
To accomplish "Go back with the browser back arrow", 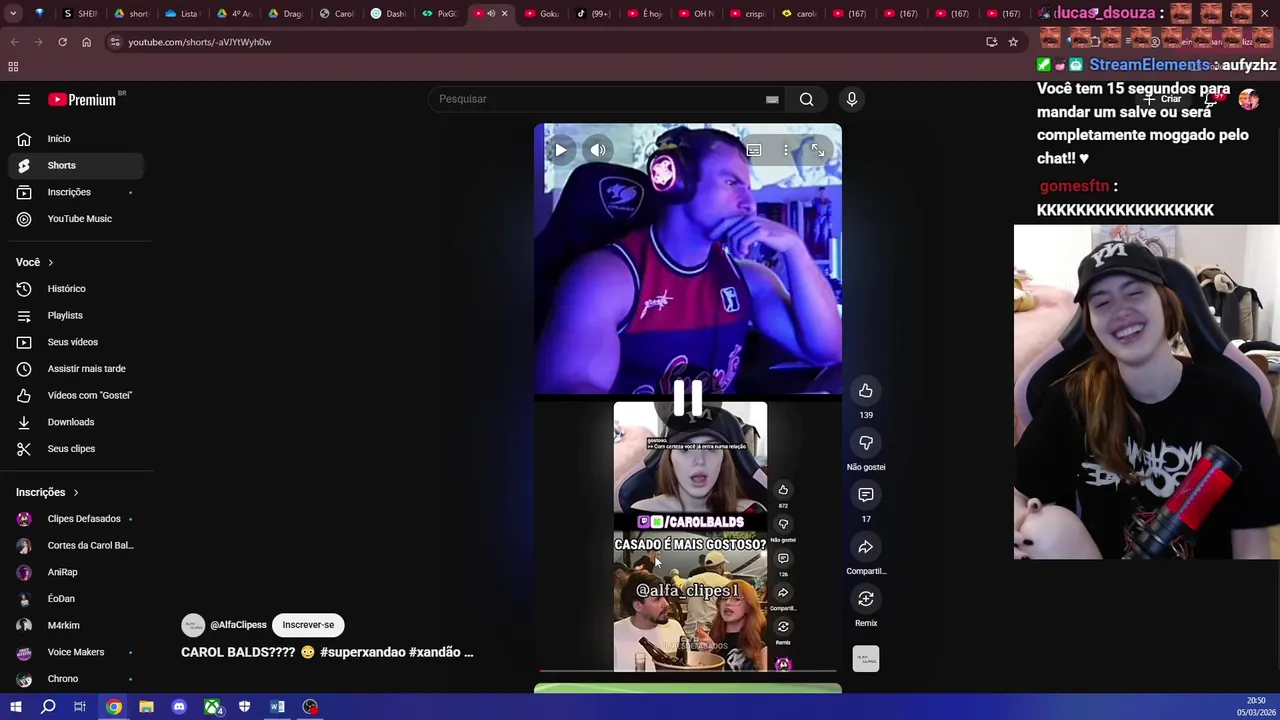I will [x=14, y=42].
